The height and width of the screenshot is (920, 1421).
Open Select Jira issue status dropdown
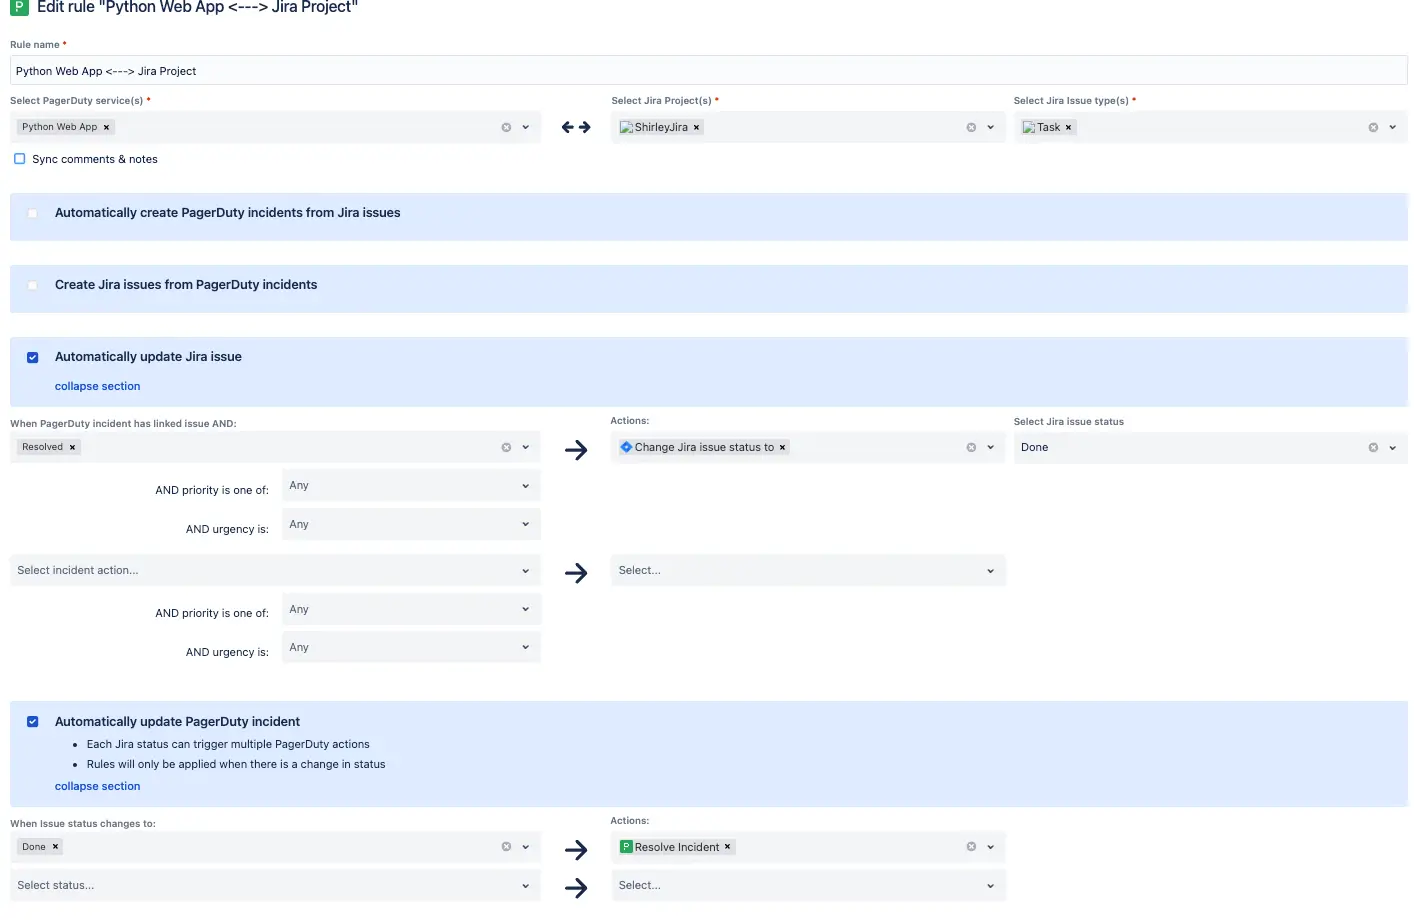[1393, 447]
